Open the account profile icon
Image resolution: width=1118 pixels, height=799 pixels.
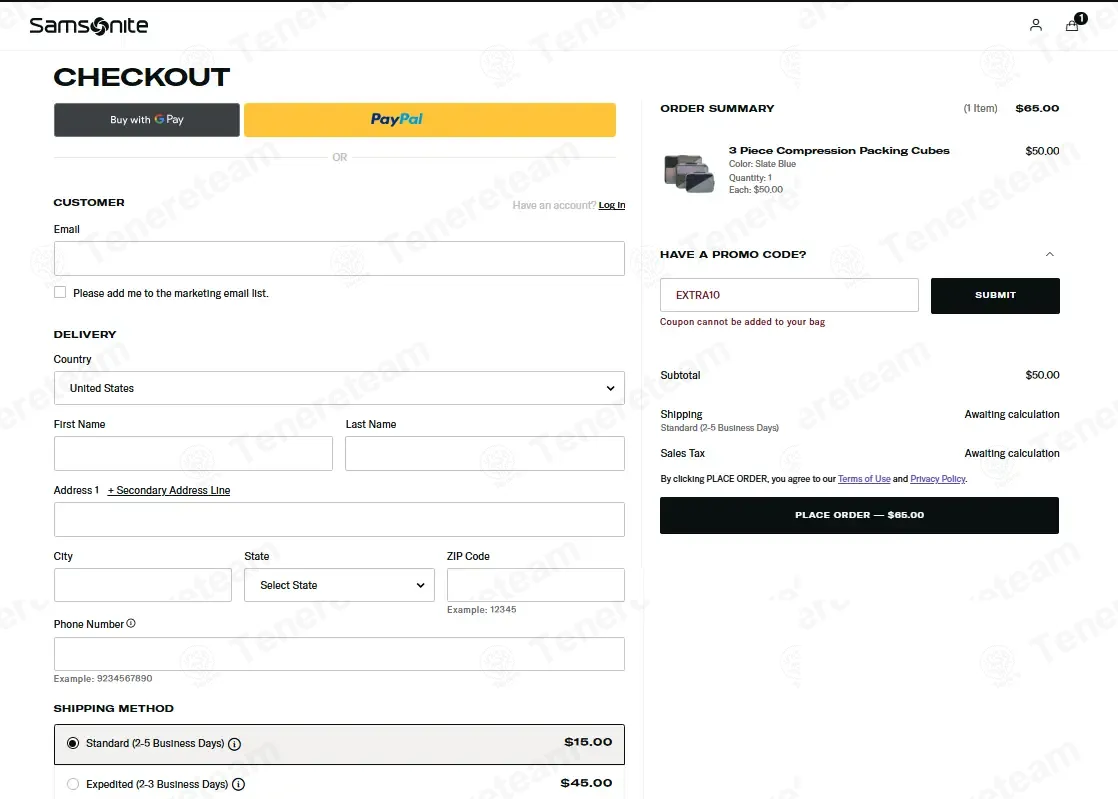pos(1035,25)
